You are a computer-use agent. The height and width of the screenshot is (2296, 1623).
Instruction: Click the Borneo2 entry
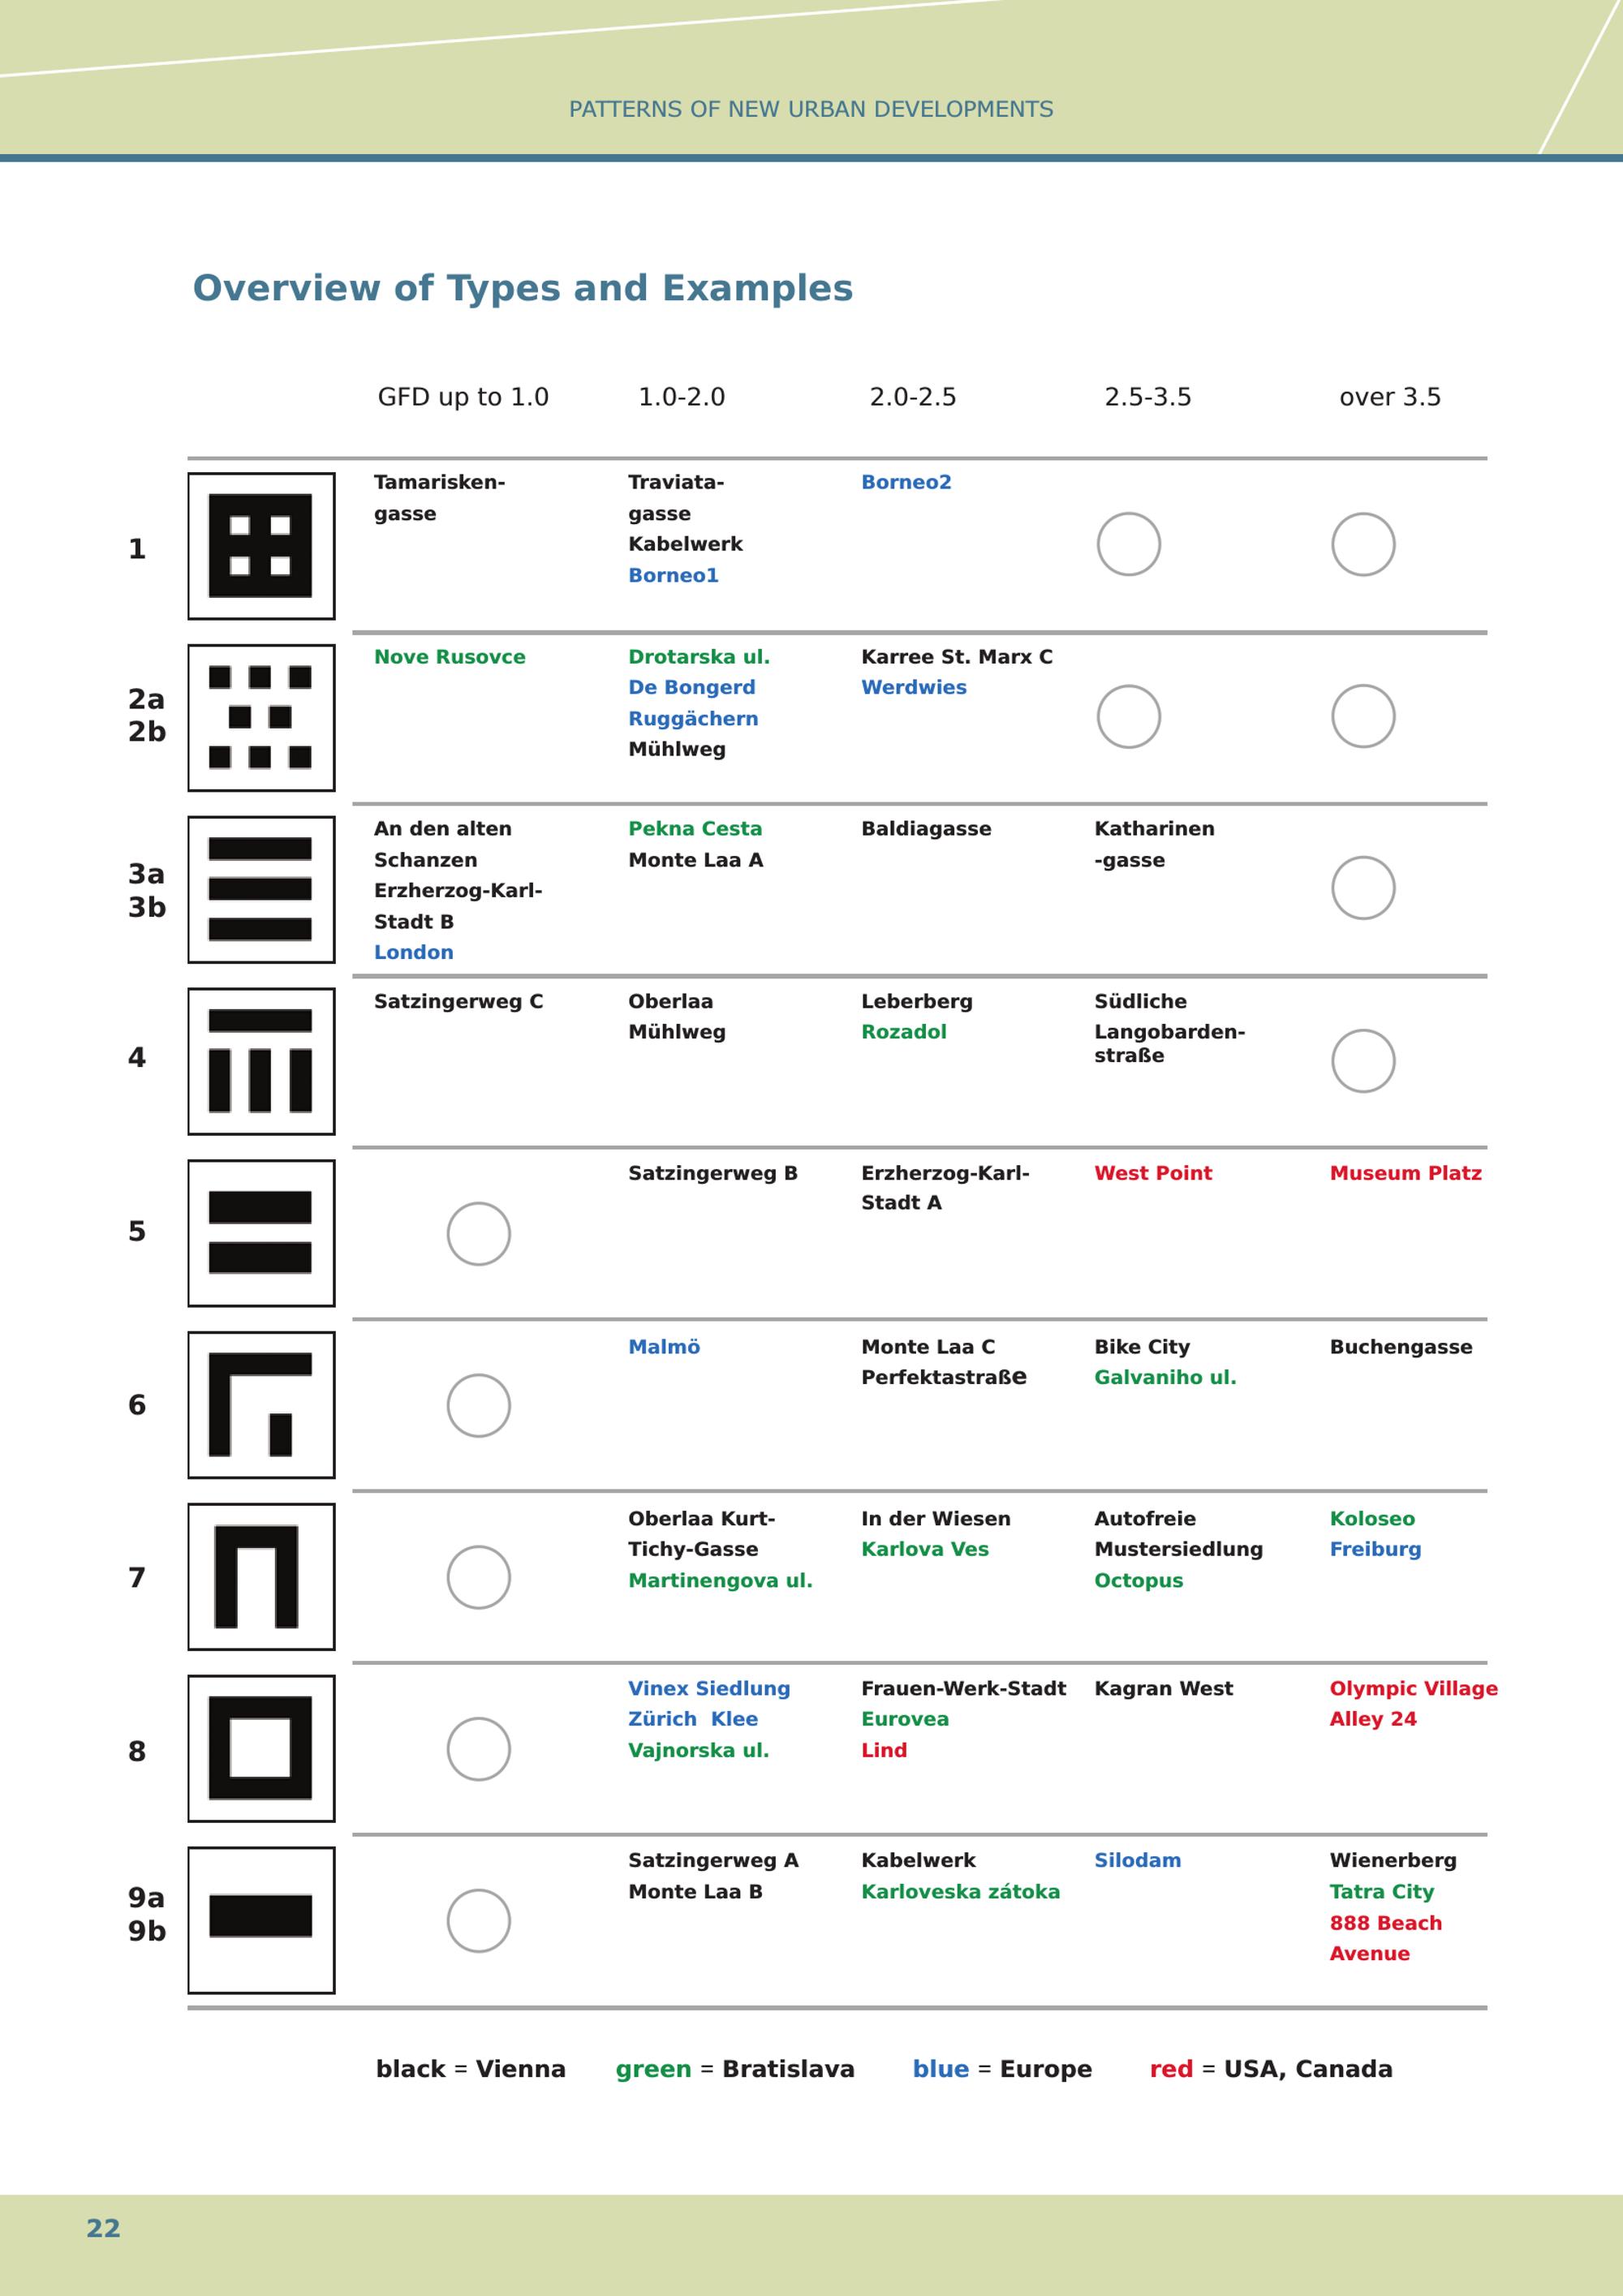click(x=906, y=482)
